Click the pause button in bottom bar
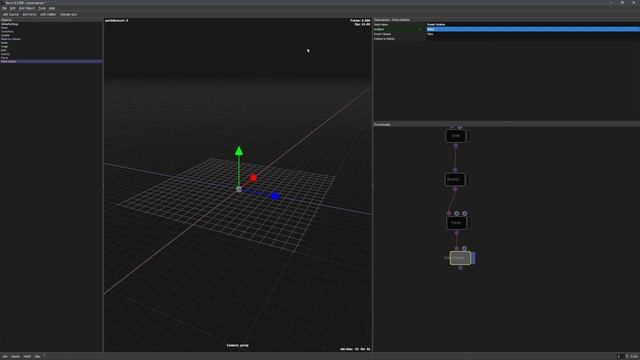640x360 pixels. pyautogui.click(x=16, y=356)
